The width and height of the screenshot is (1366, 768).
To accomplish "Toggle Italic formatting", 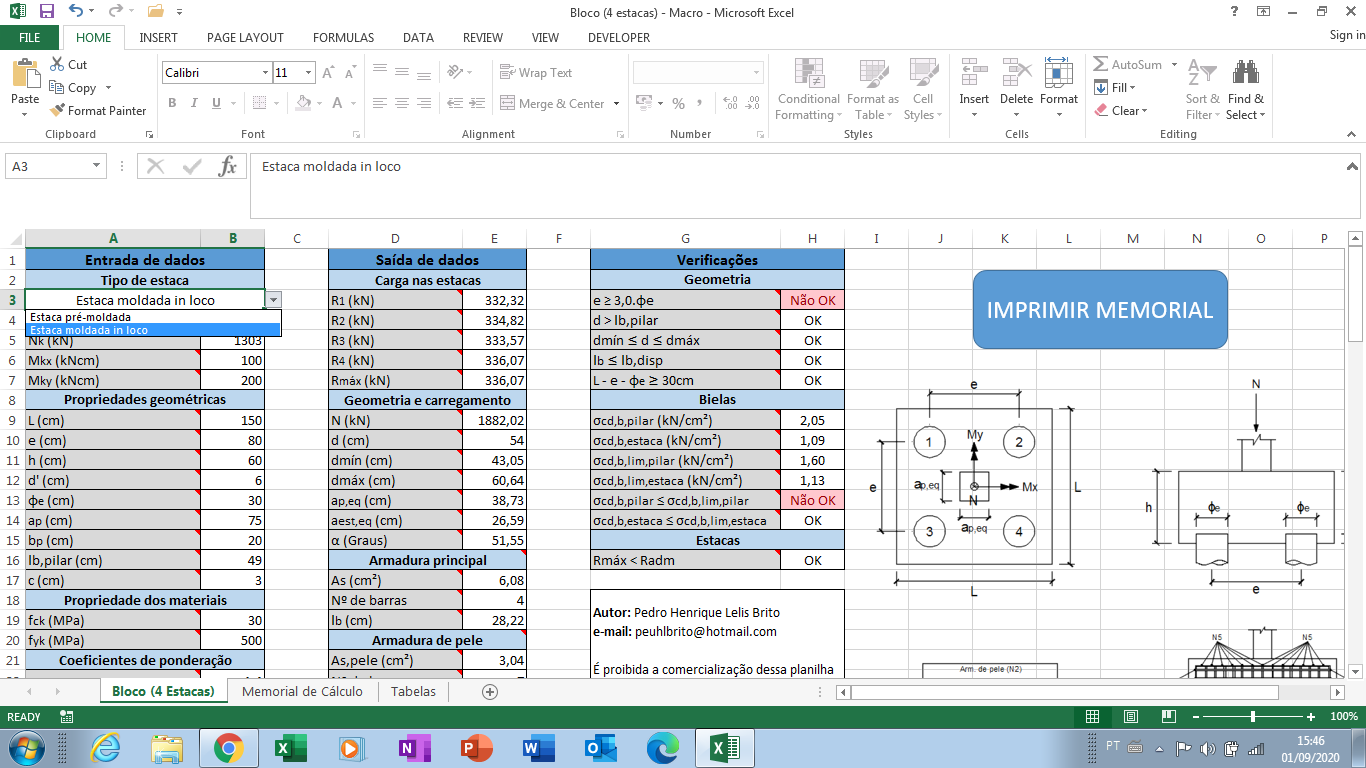I will click(x=195, y=103).
